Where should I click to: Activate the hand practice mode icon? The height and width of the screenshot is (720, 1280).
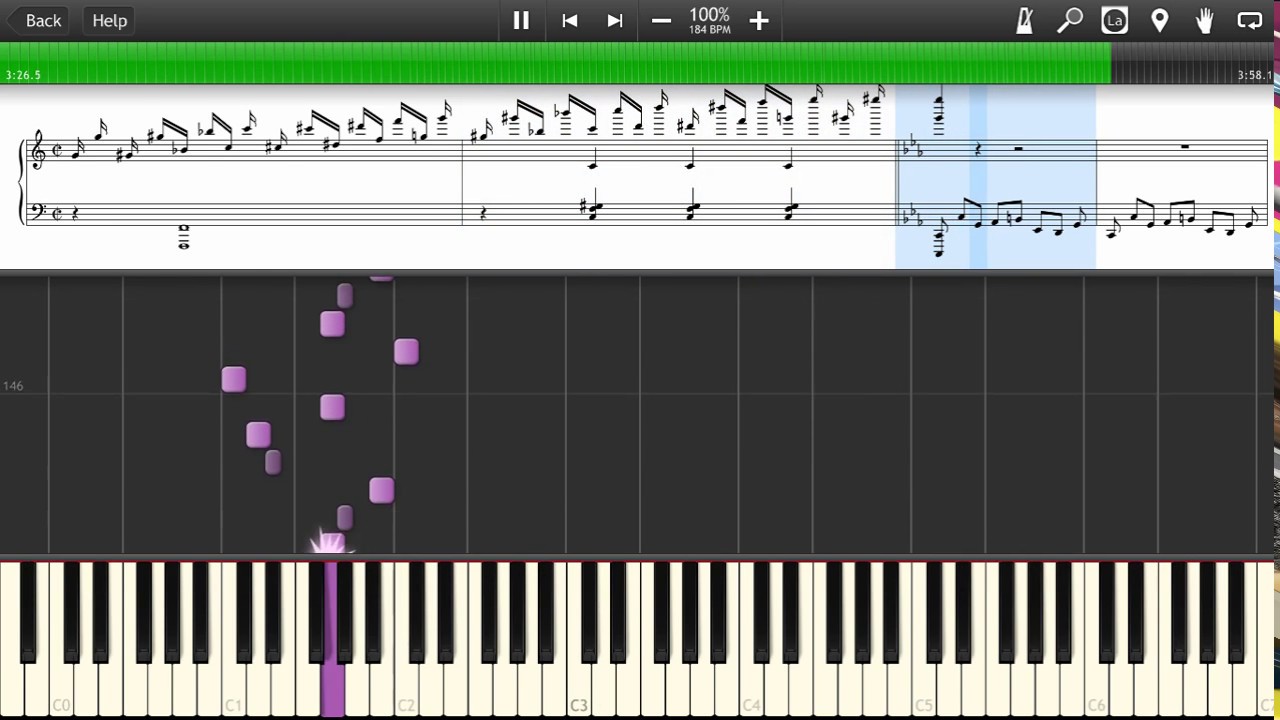coord(1204,20)
